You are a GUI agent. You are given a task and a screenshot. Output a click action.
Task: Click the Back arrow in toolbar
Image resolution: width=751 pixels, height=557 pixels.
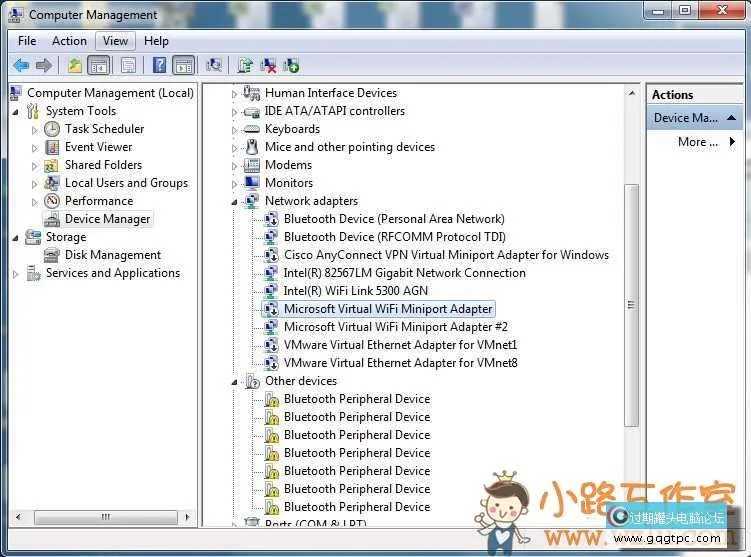tap(20, 66)
